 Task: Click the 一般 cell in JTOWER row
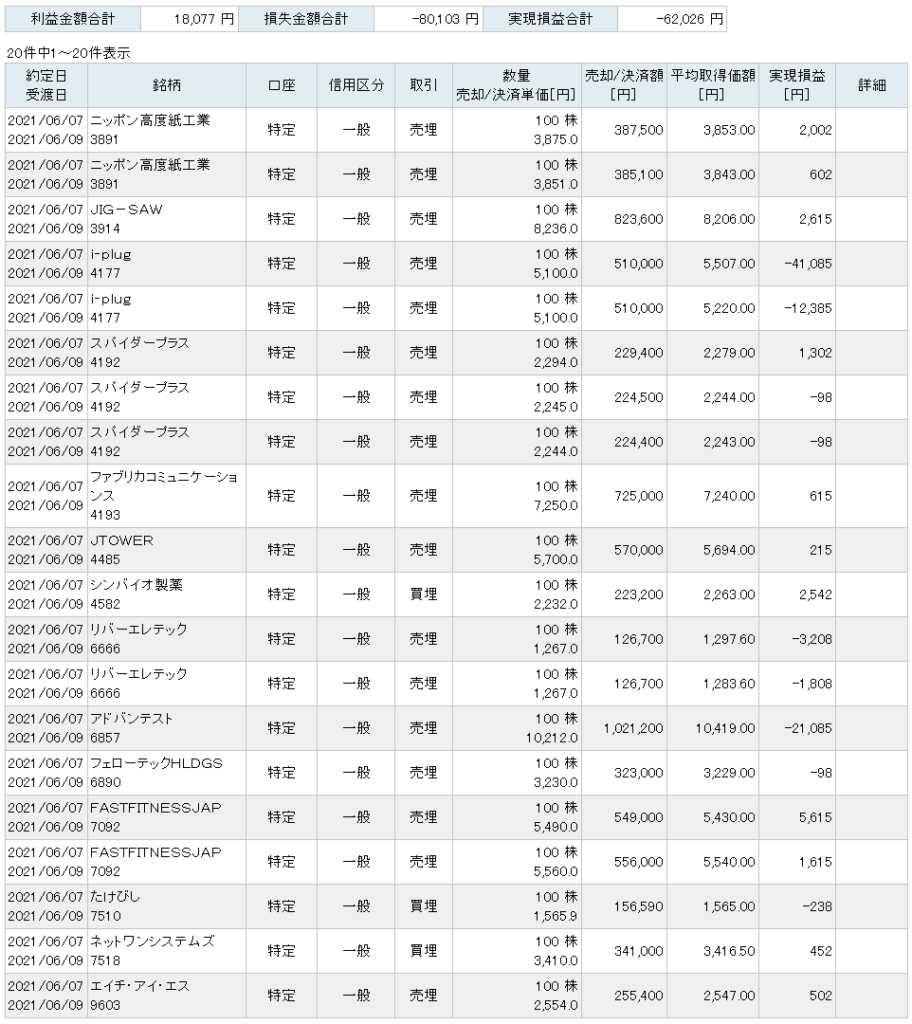coord(356,551)
